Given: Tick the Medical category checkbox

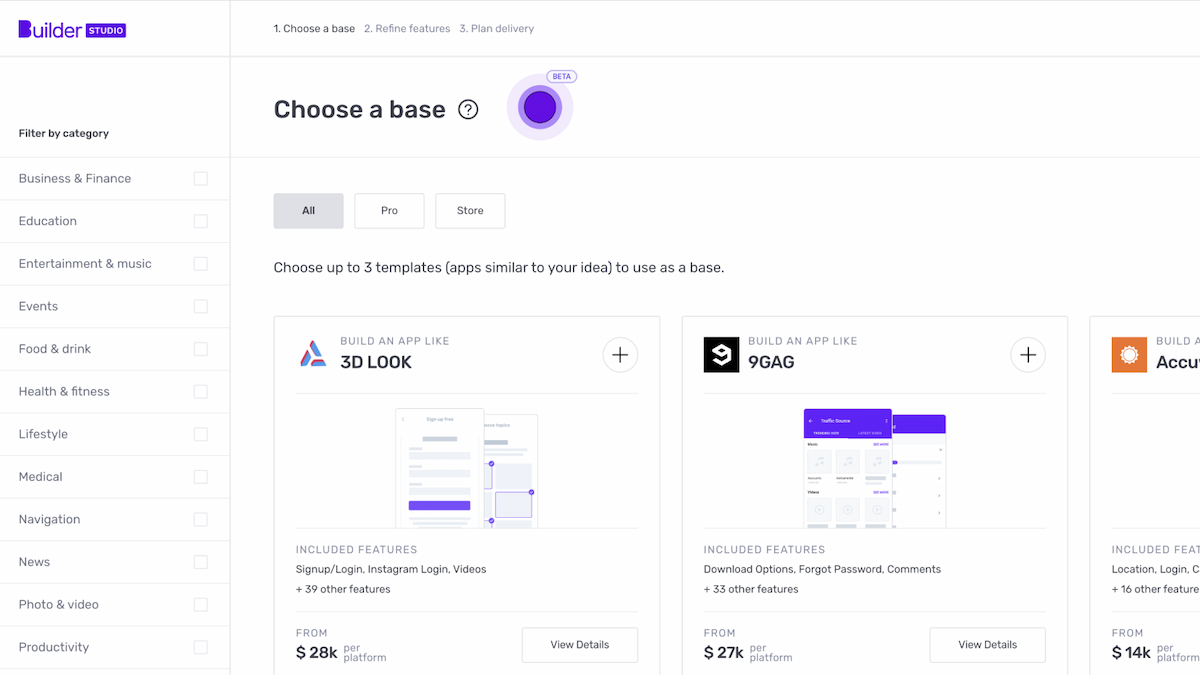Looking at the screenshot, I should [x=201, y=477].
